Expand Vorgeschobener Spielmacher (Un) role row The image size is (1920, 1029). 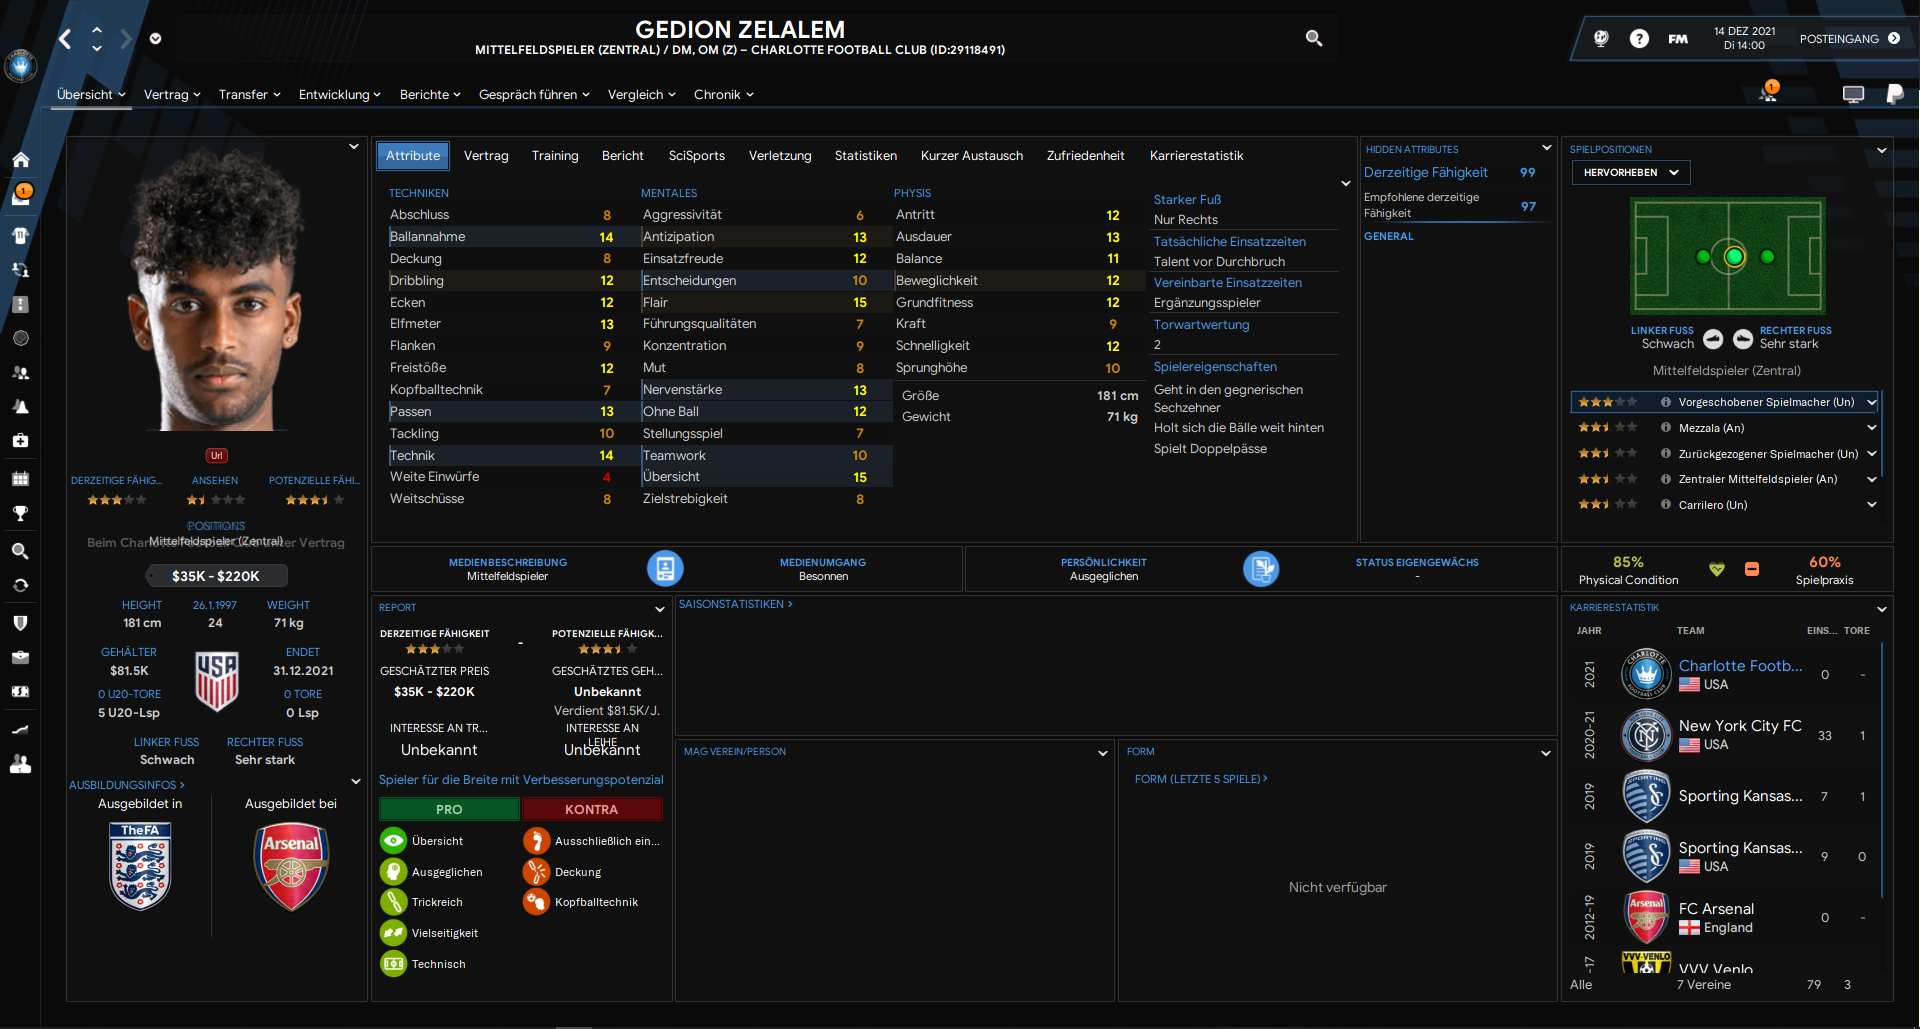(1871, 402)
